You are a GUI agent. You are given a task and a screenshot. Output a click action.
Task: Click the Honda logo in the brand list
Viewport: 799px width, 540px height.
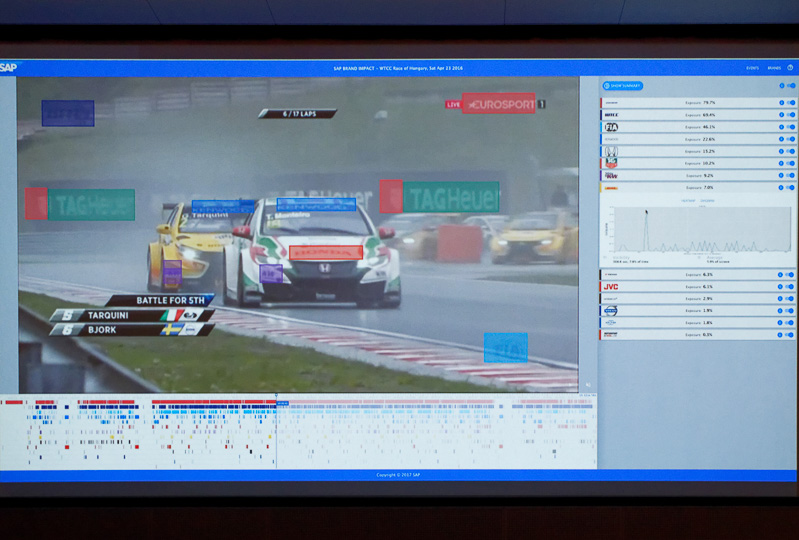[x=611, y=151]
